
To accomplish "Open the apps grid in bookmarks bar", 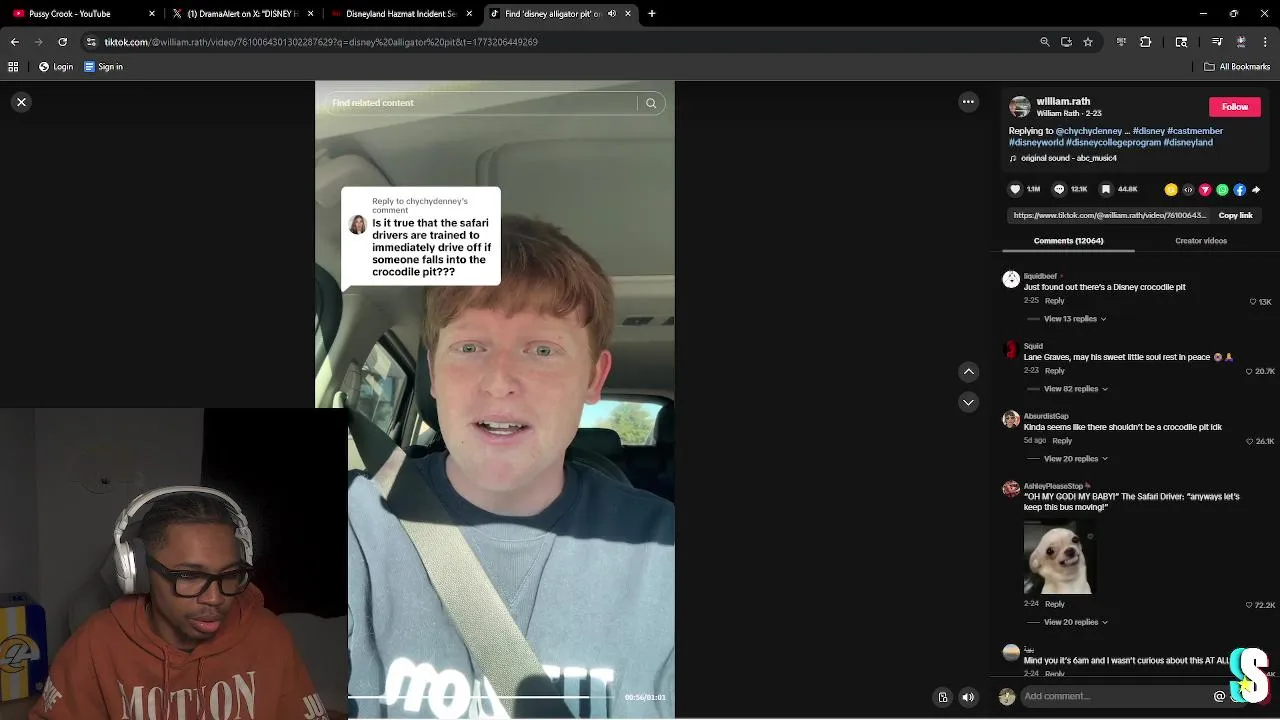I will point(13,67).
